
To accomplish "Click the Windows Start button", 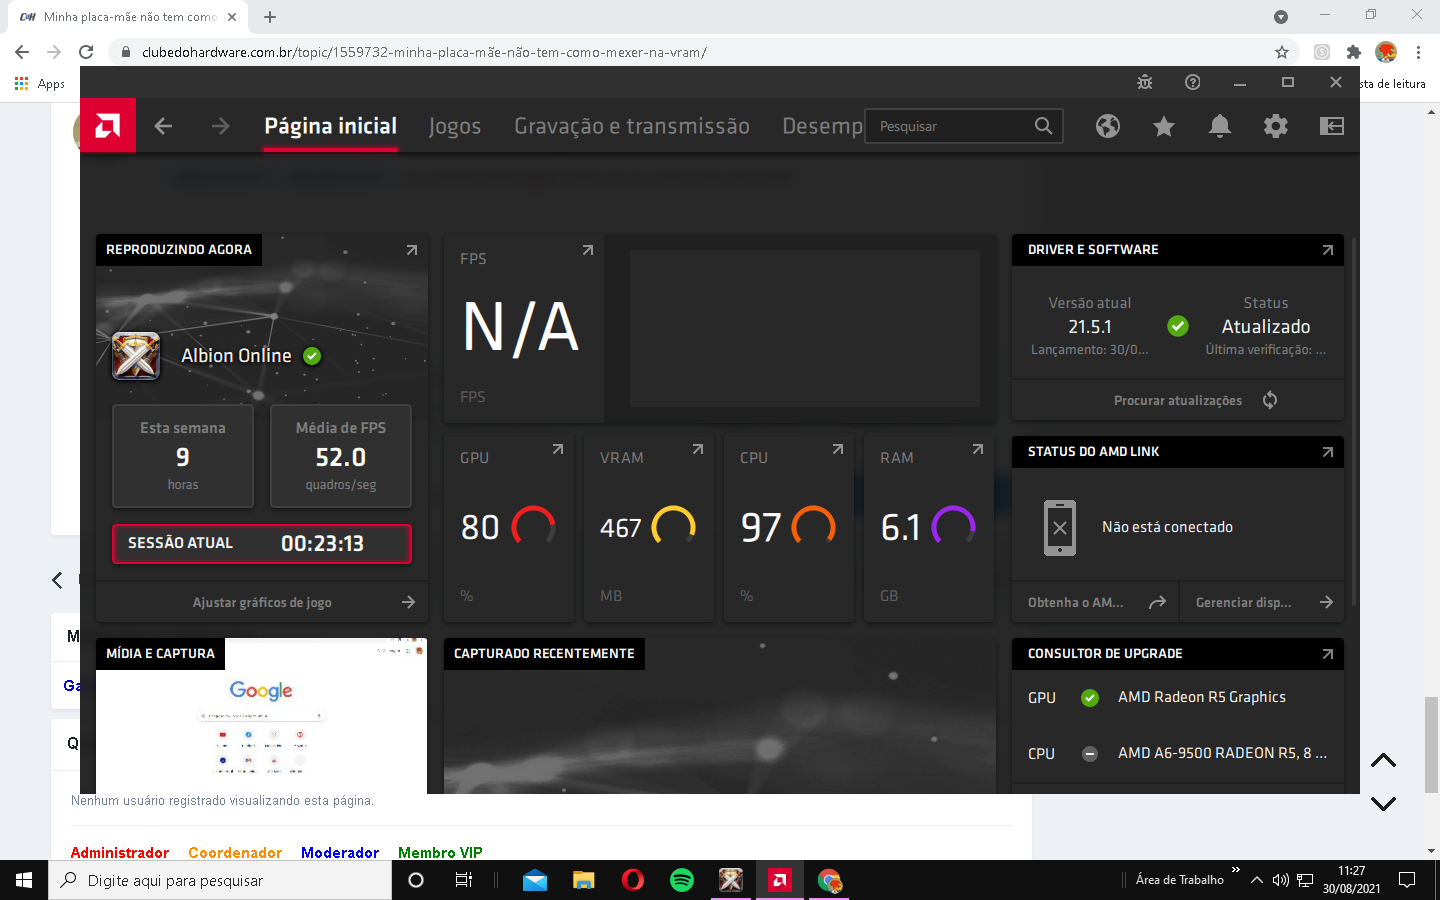I will point(24,880).
